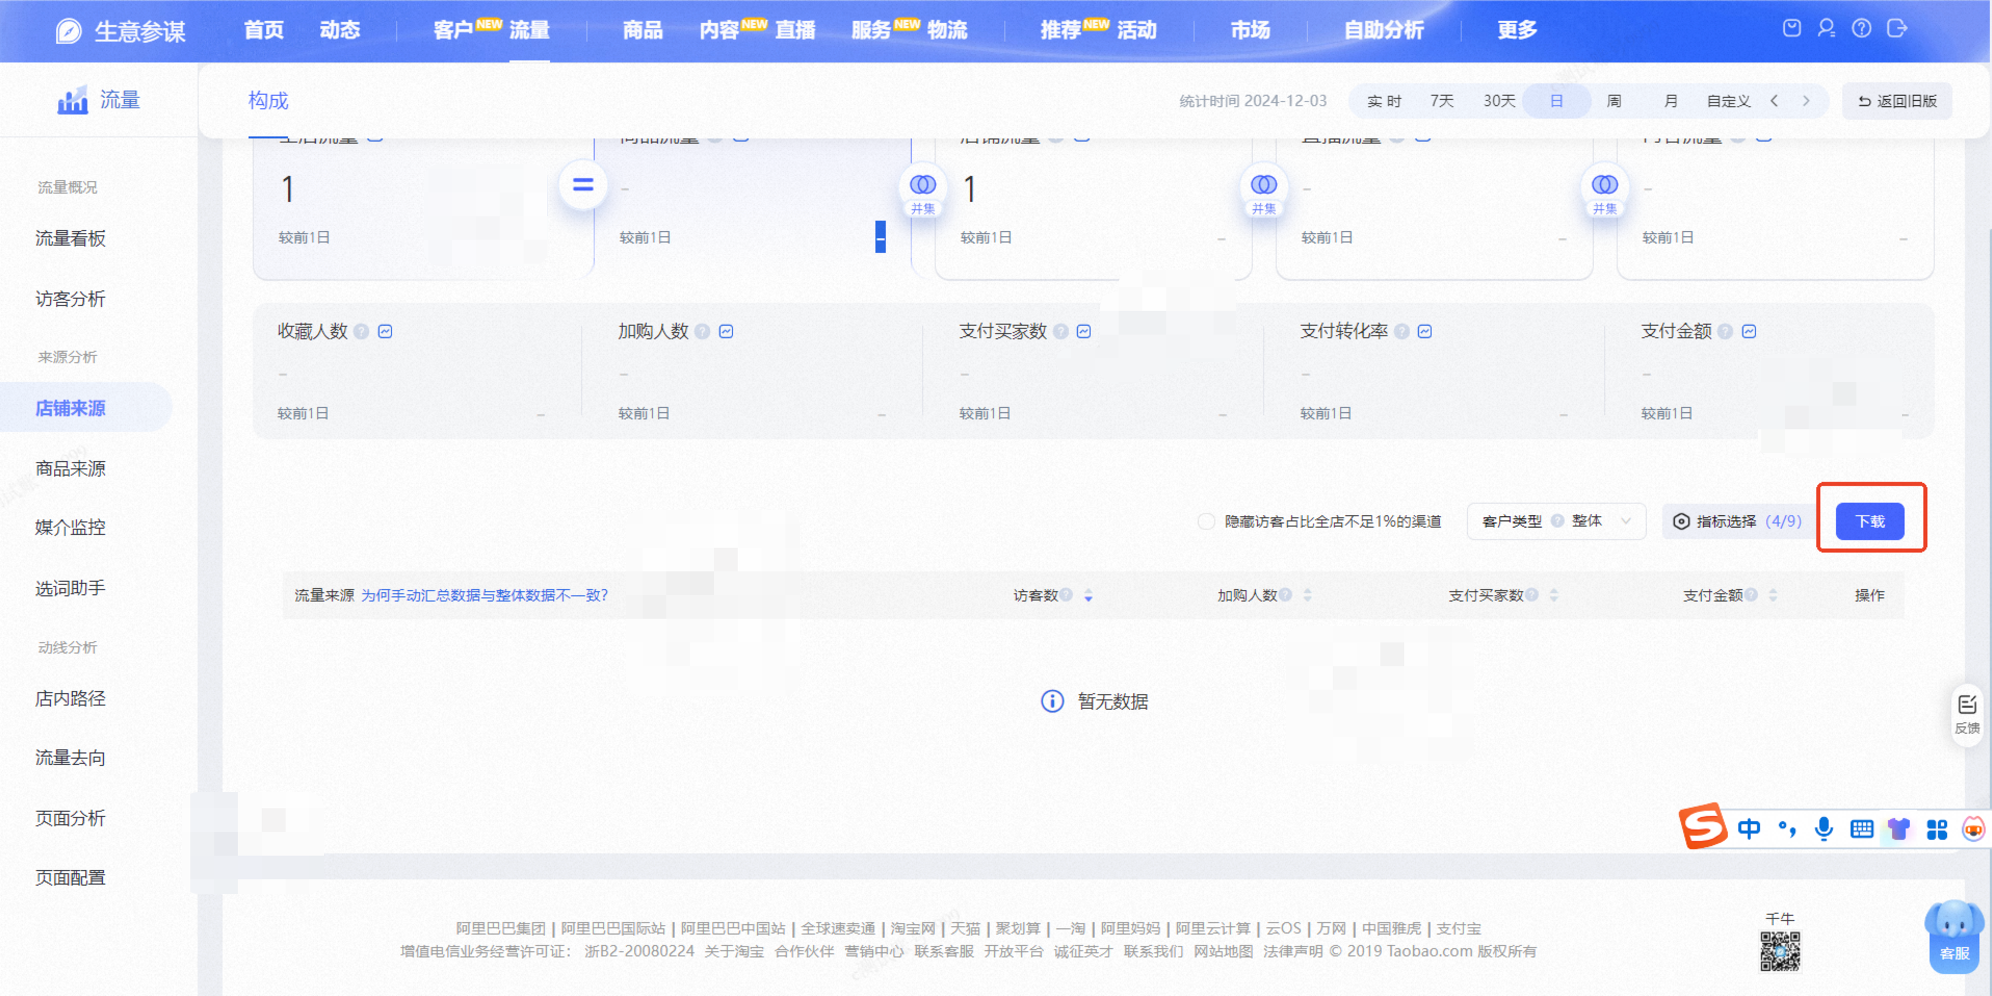The height and width of the screenshot is (996, 1992).
Task: Click the 返回旧版 button
Action: [x=1897, y=101]
